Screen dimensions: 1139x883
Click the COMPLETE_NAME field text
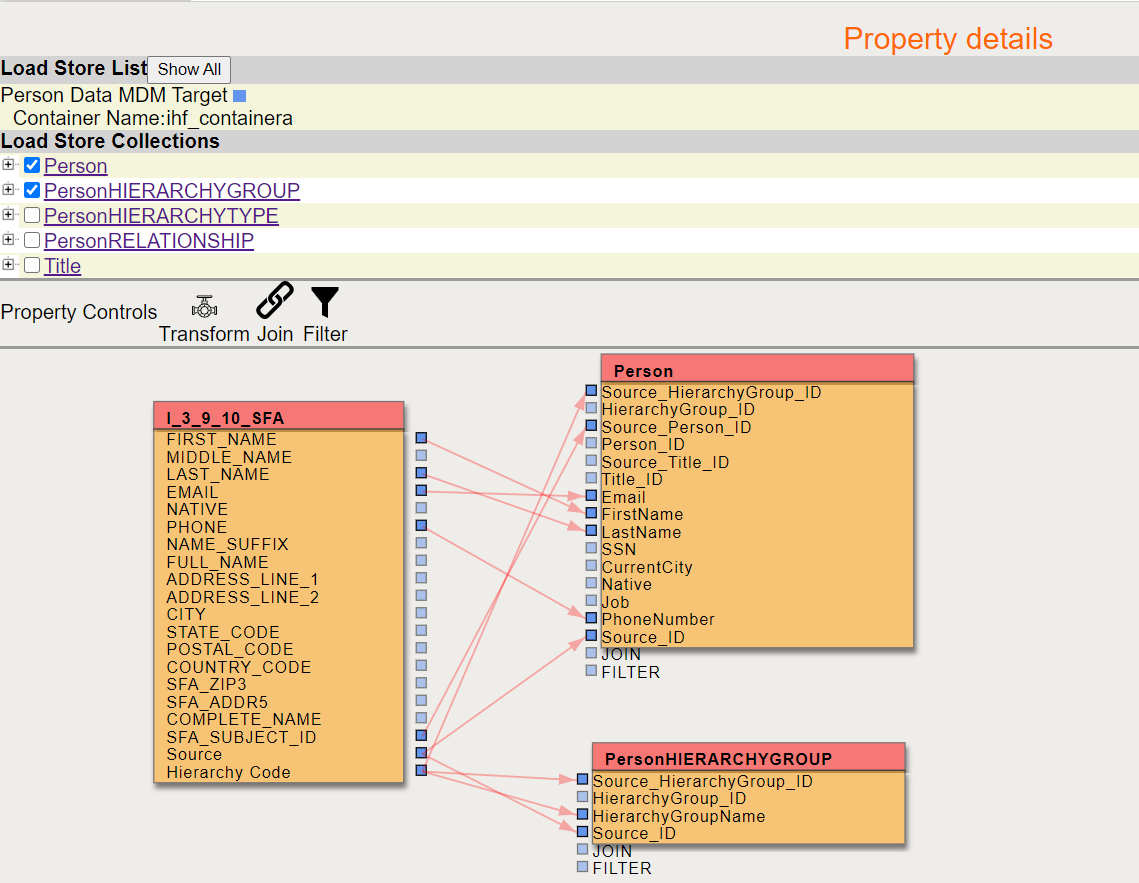point(243,720)
